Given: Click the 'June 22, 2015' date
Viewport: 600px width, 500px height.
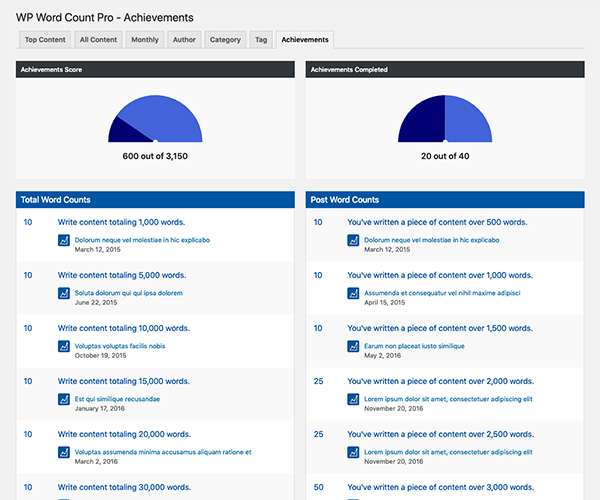Looking at the screenshot, I should tap(96, 303).
